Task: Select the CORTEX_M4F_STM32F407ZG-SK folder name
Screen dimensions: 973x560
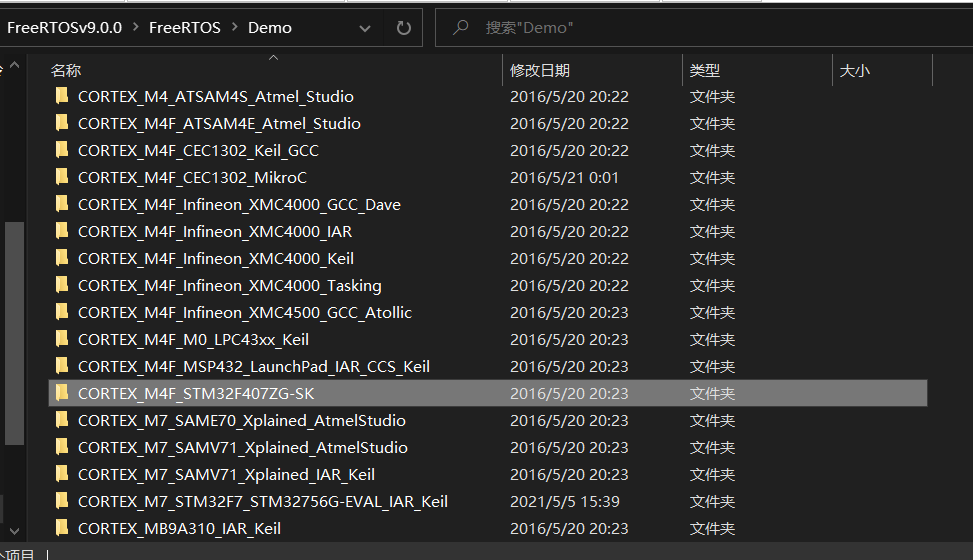Action: 196,394
